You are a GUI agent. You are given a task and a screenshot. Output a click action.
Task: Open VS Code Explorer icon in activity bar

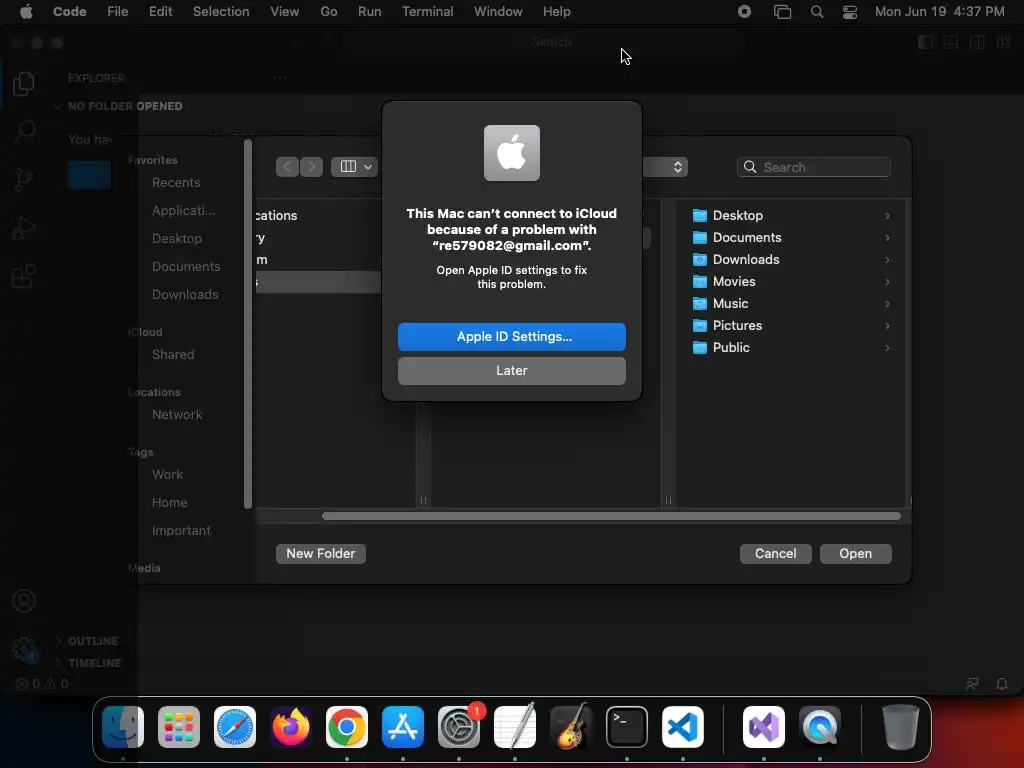click(x=24, y=84)
